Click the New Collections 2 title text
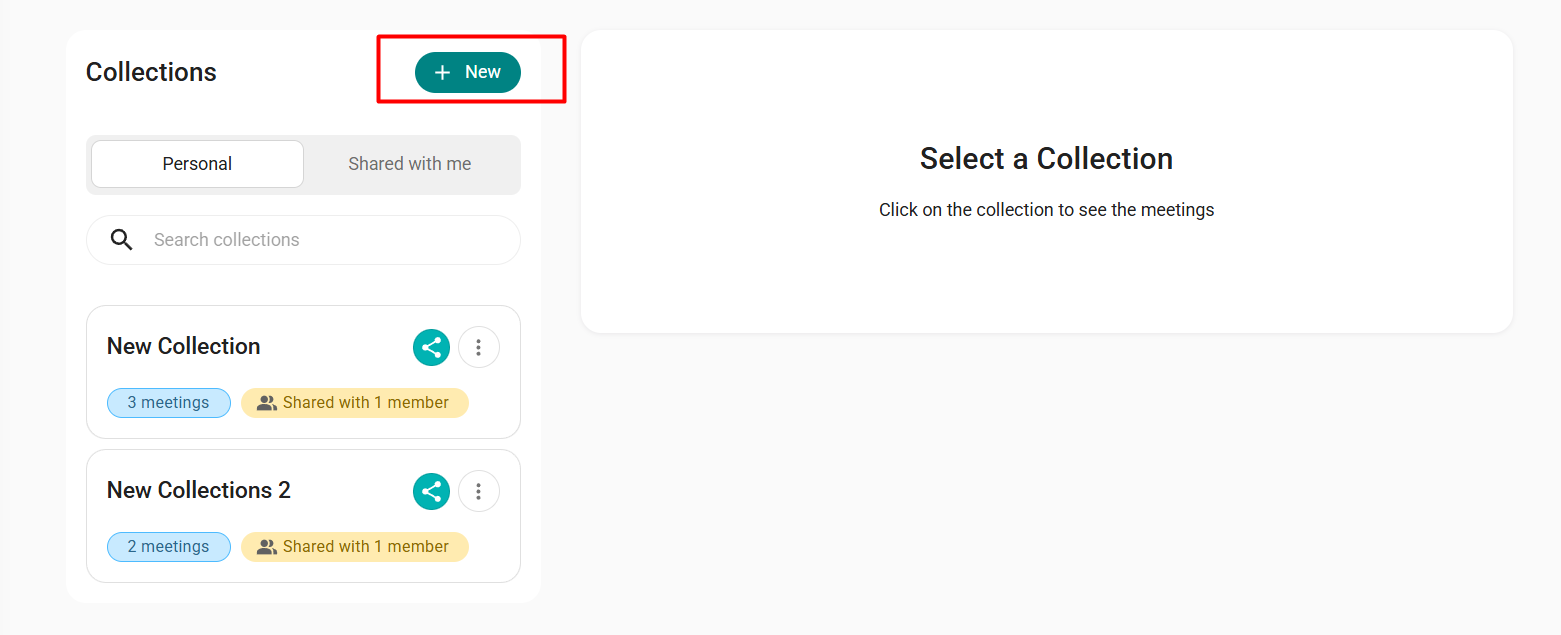1561x635 pixels. point(199,490)
